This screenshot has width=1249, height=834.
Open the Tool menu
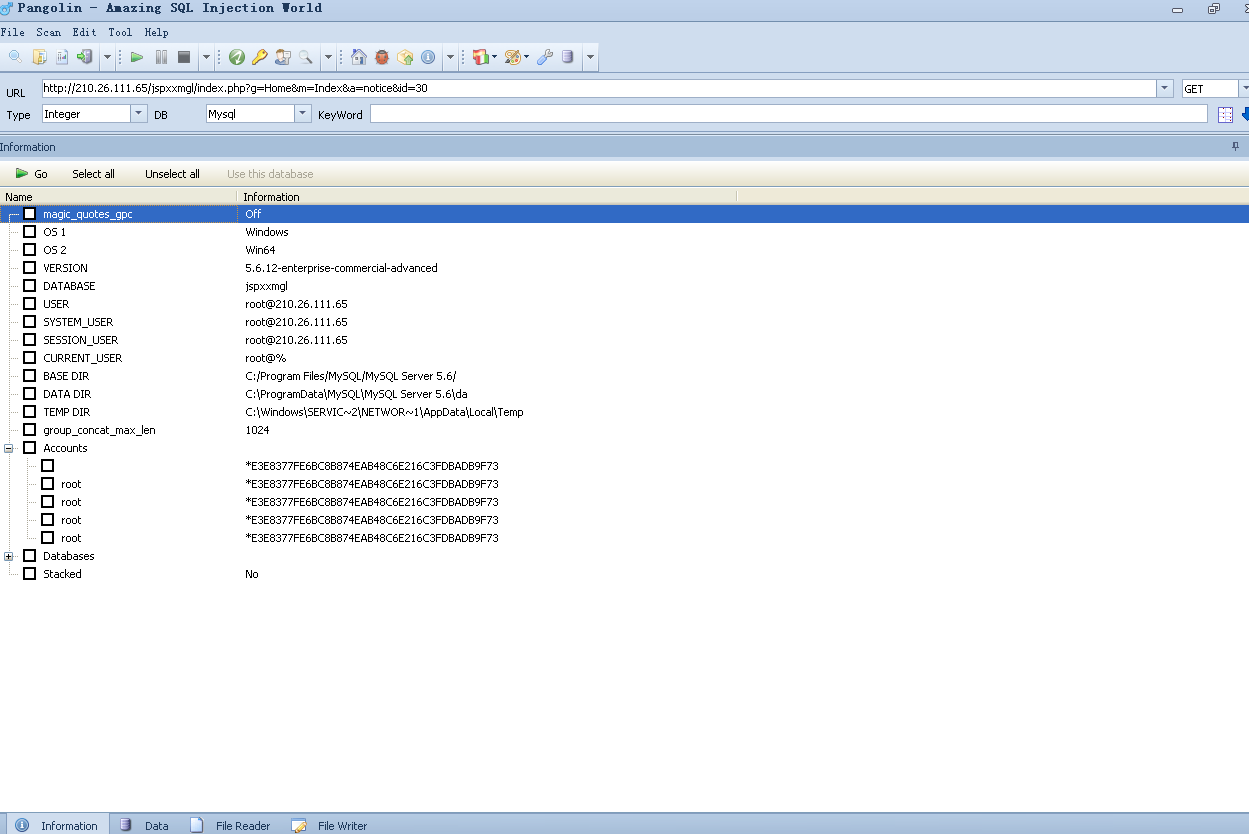[120, 32]
